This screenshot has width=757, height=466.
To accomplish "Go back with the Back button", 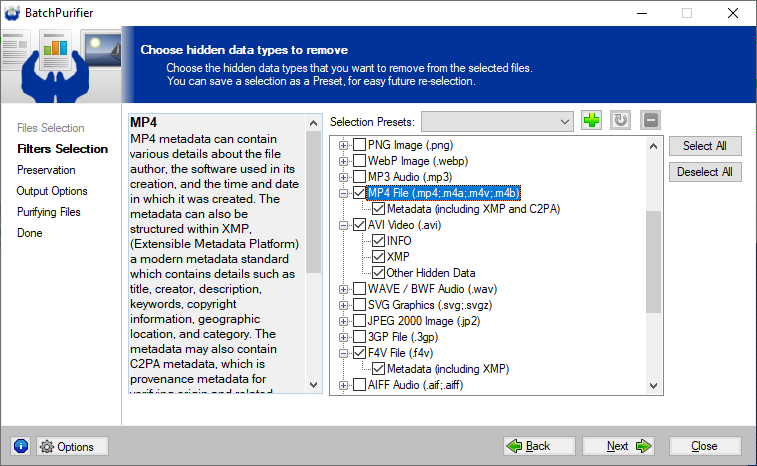I will 539,446.
